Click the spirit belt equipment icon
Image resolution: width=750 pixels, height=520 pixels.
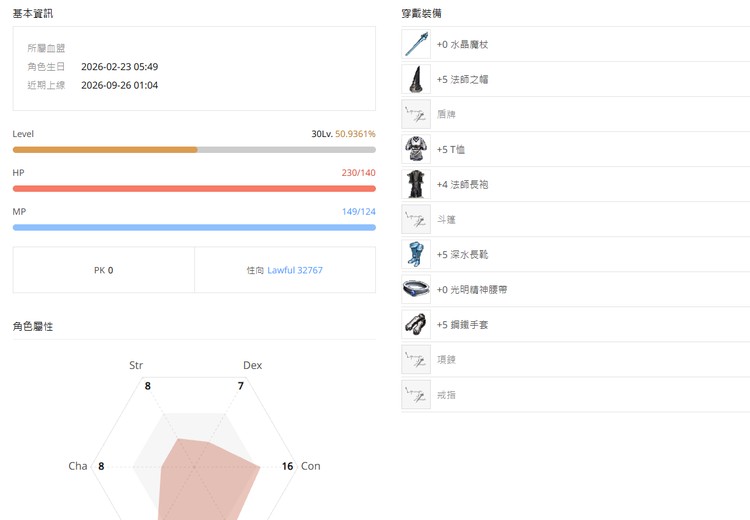416,289
